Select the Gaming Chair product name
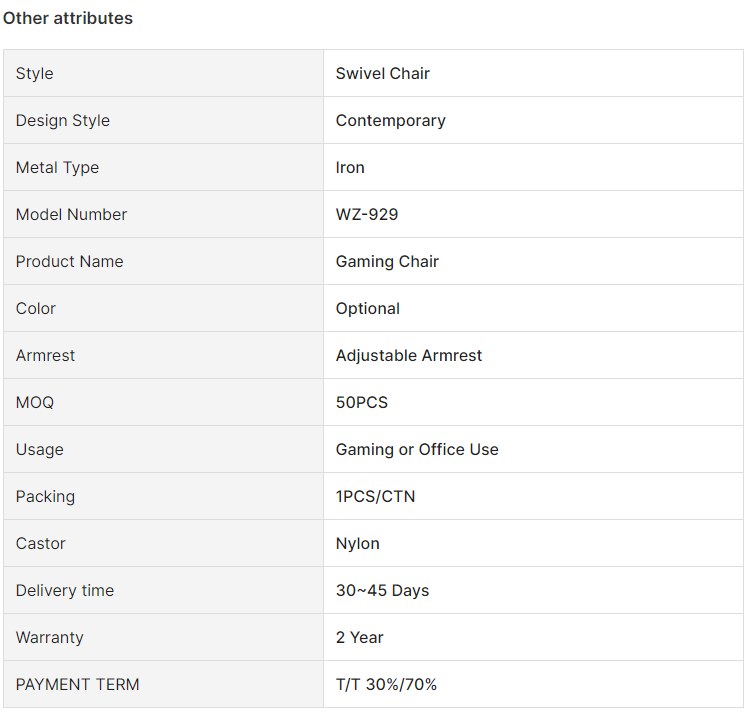The image size is (749, 715). [x=387, y=262]
